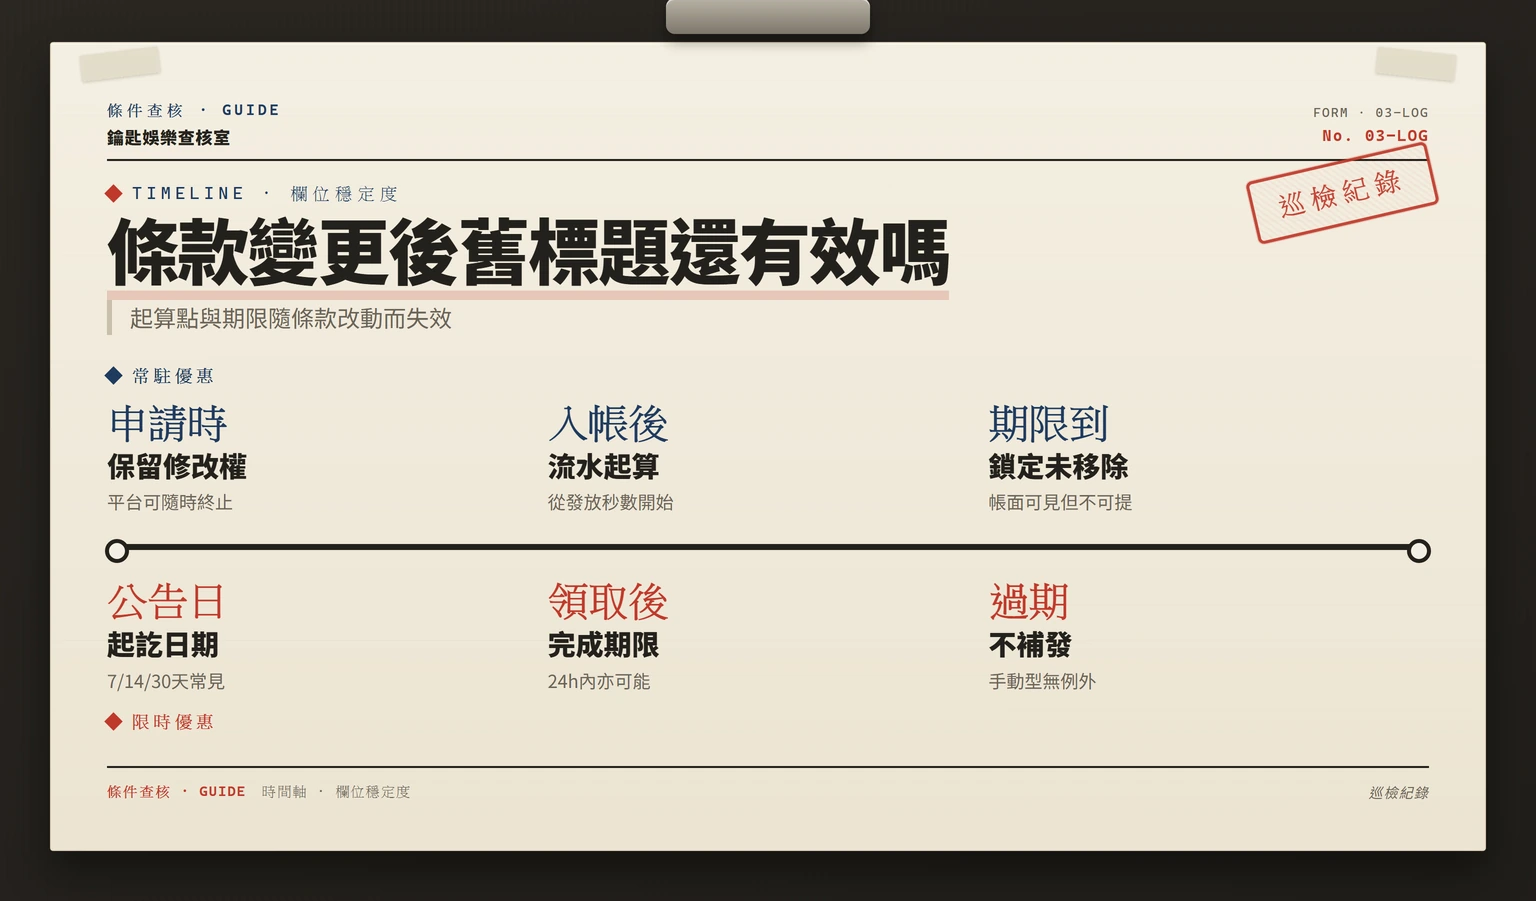The image size is (1536, 901).
Task: Click the text 平台可隨時終止
Action: 170,502
